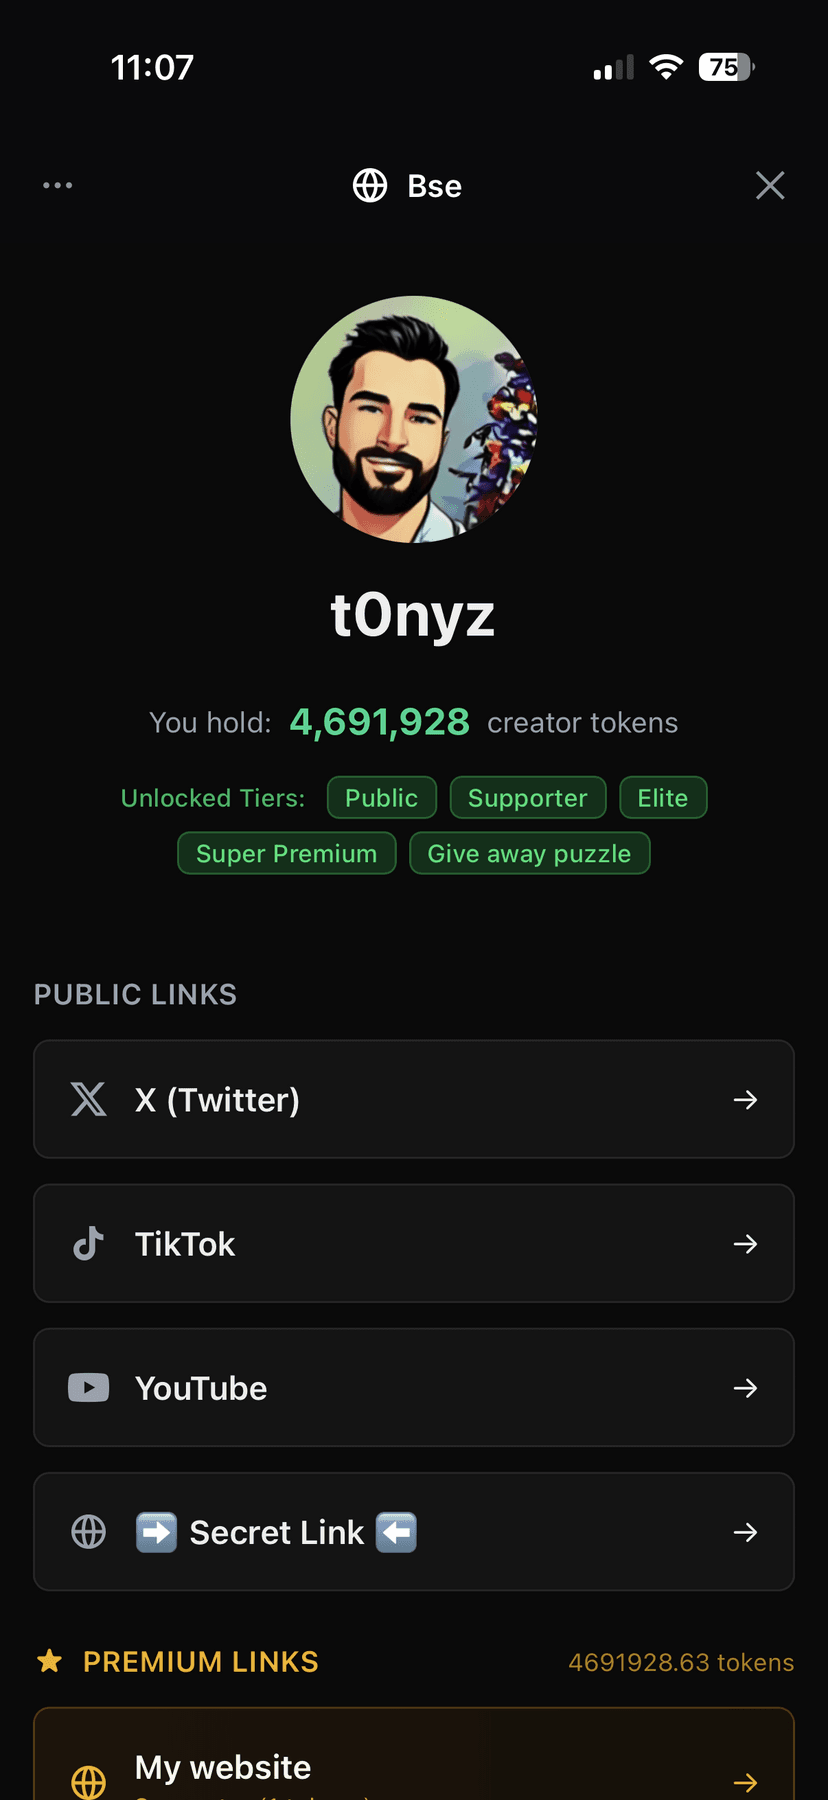Tap the globe icon beside Bse
Image resolution: width=828 pixels, height=1800 pixels.
(x=370, y=185)
